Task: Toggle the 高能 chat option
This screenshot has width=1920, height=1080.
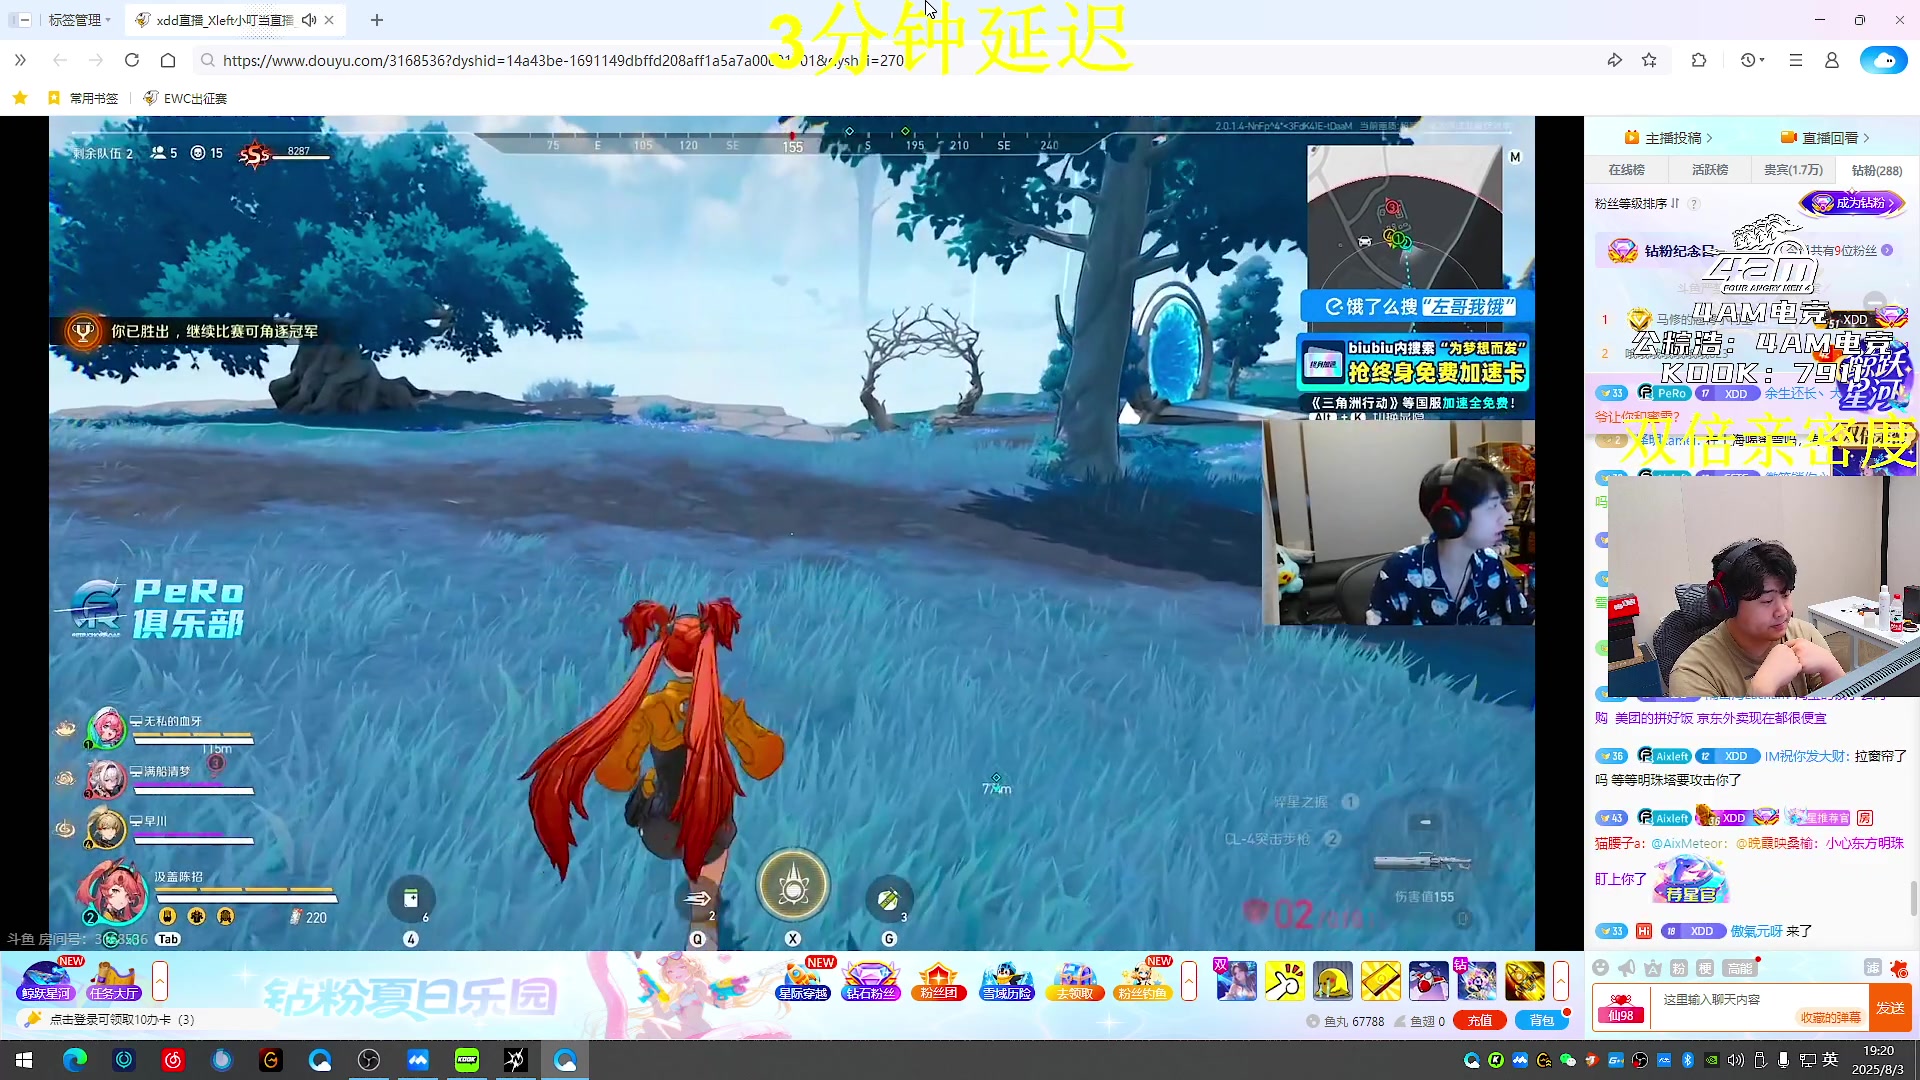Action: [x=1740, y=967]
